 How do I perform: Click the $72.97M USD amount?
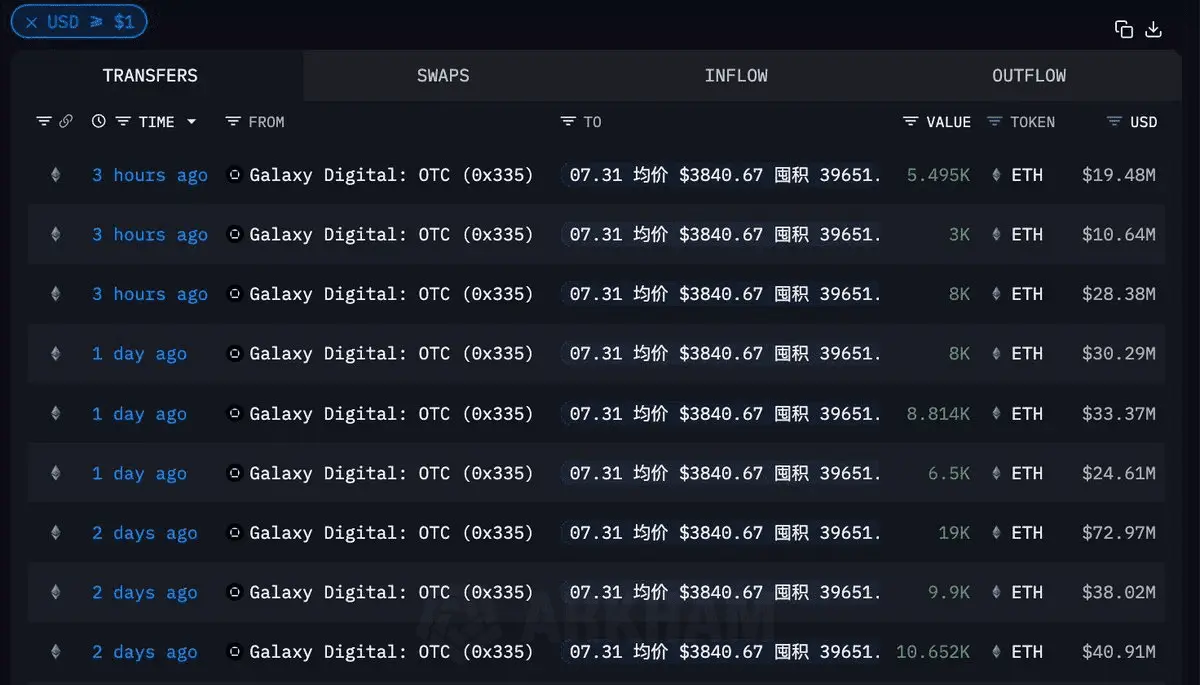(1119, 533)
